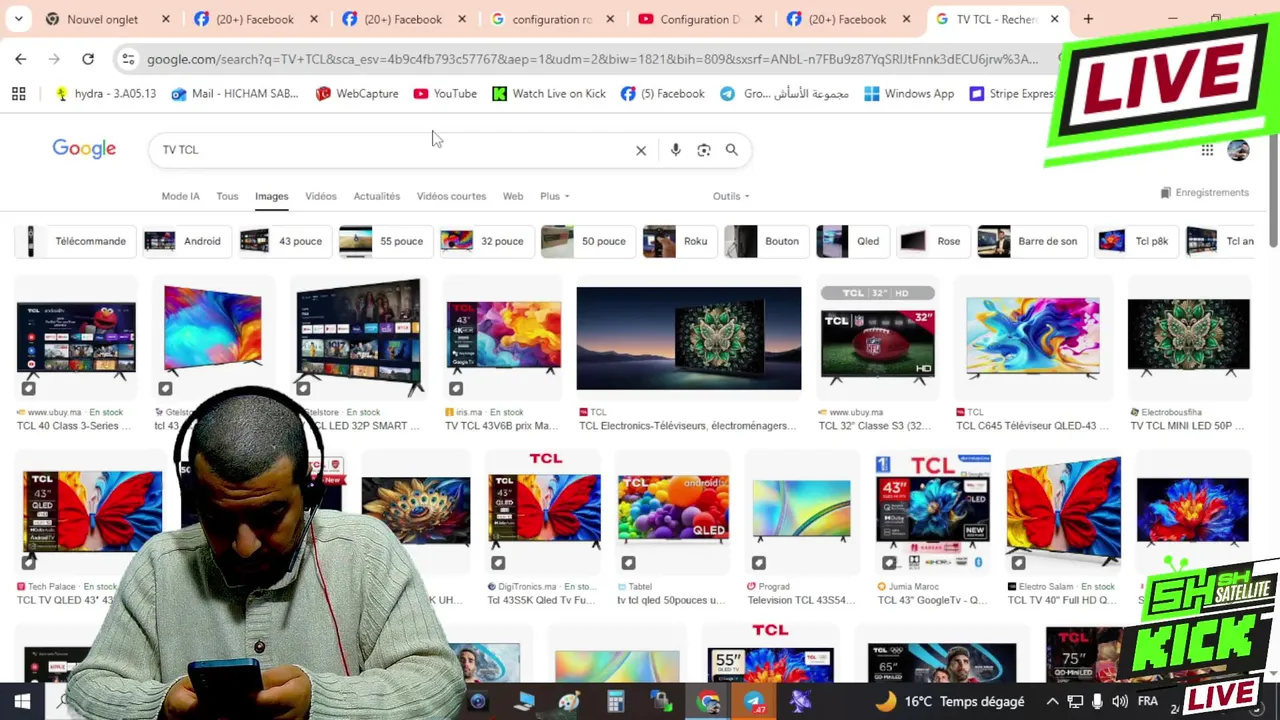Filter images by Télécommande chip

[78, 241]
